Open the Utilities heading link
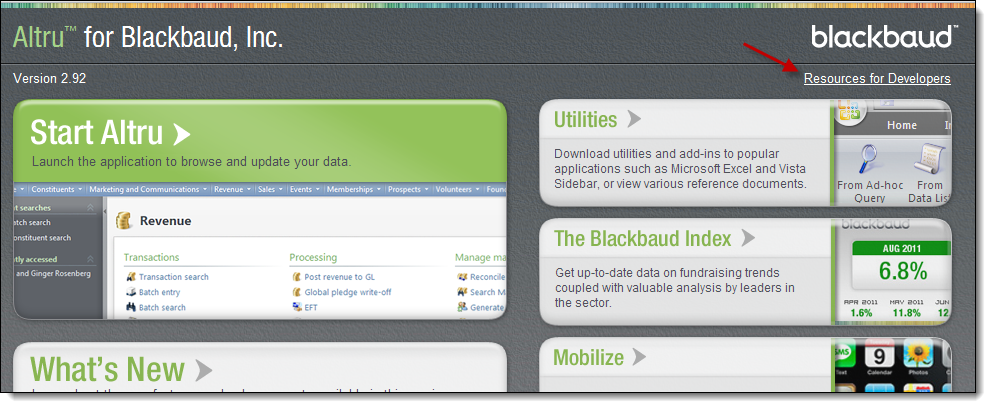Screen dimensions: 991x408 586,120
